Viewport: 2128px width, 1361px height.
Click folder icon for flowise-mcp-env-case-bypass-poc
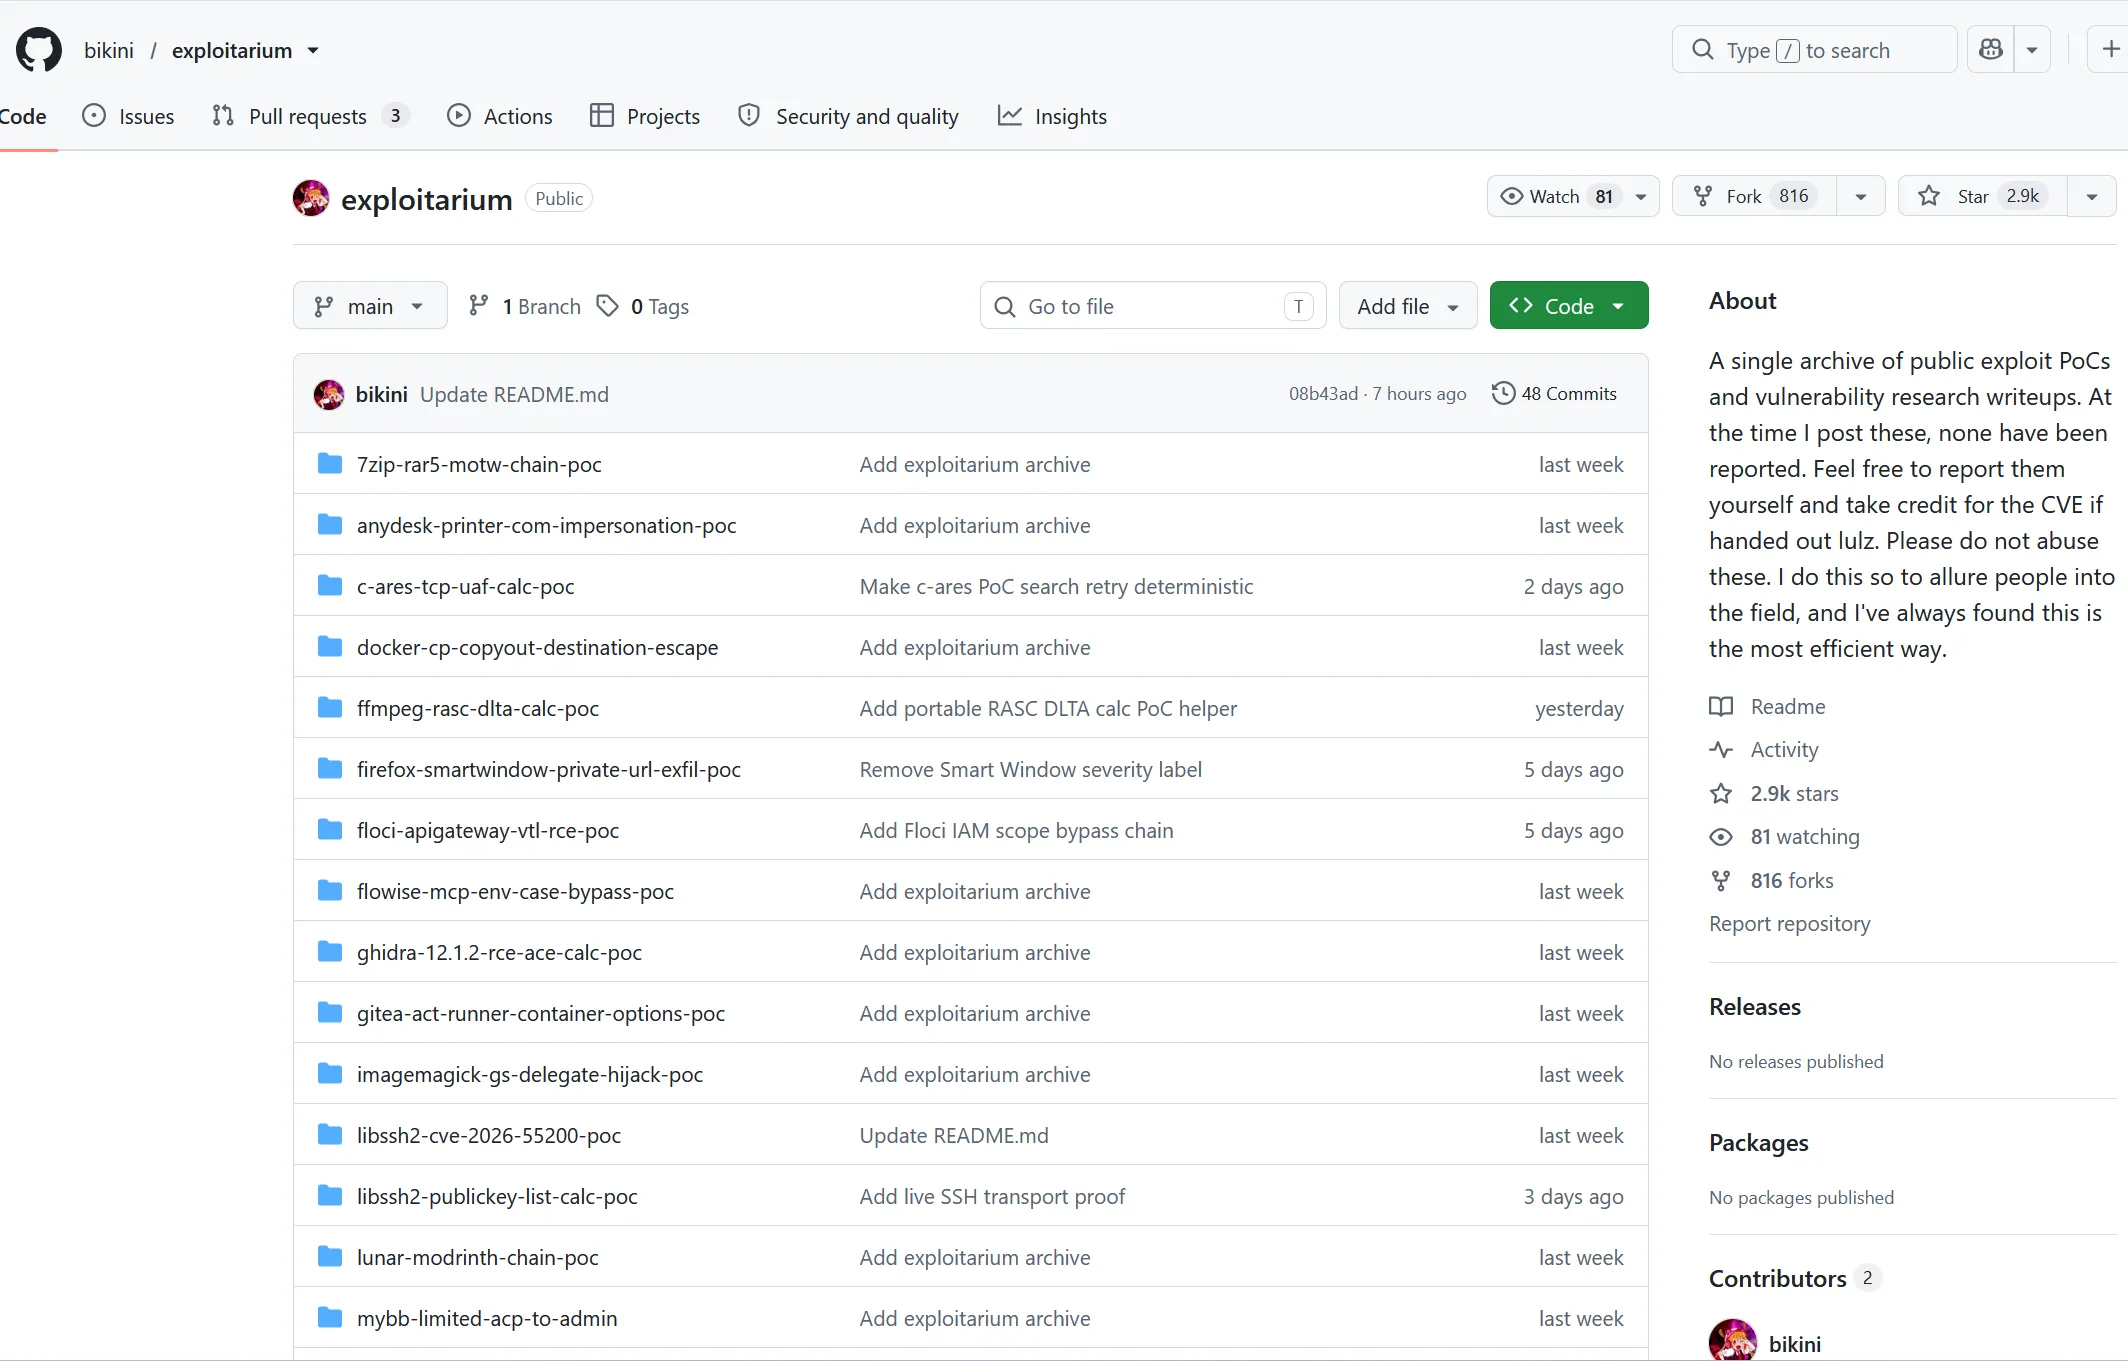pyautogui.click(x=330, y=890)
